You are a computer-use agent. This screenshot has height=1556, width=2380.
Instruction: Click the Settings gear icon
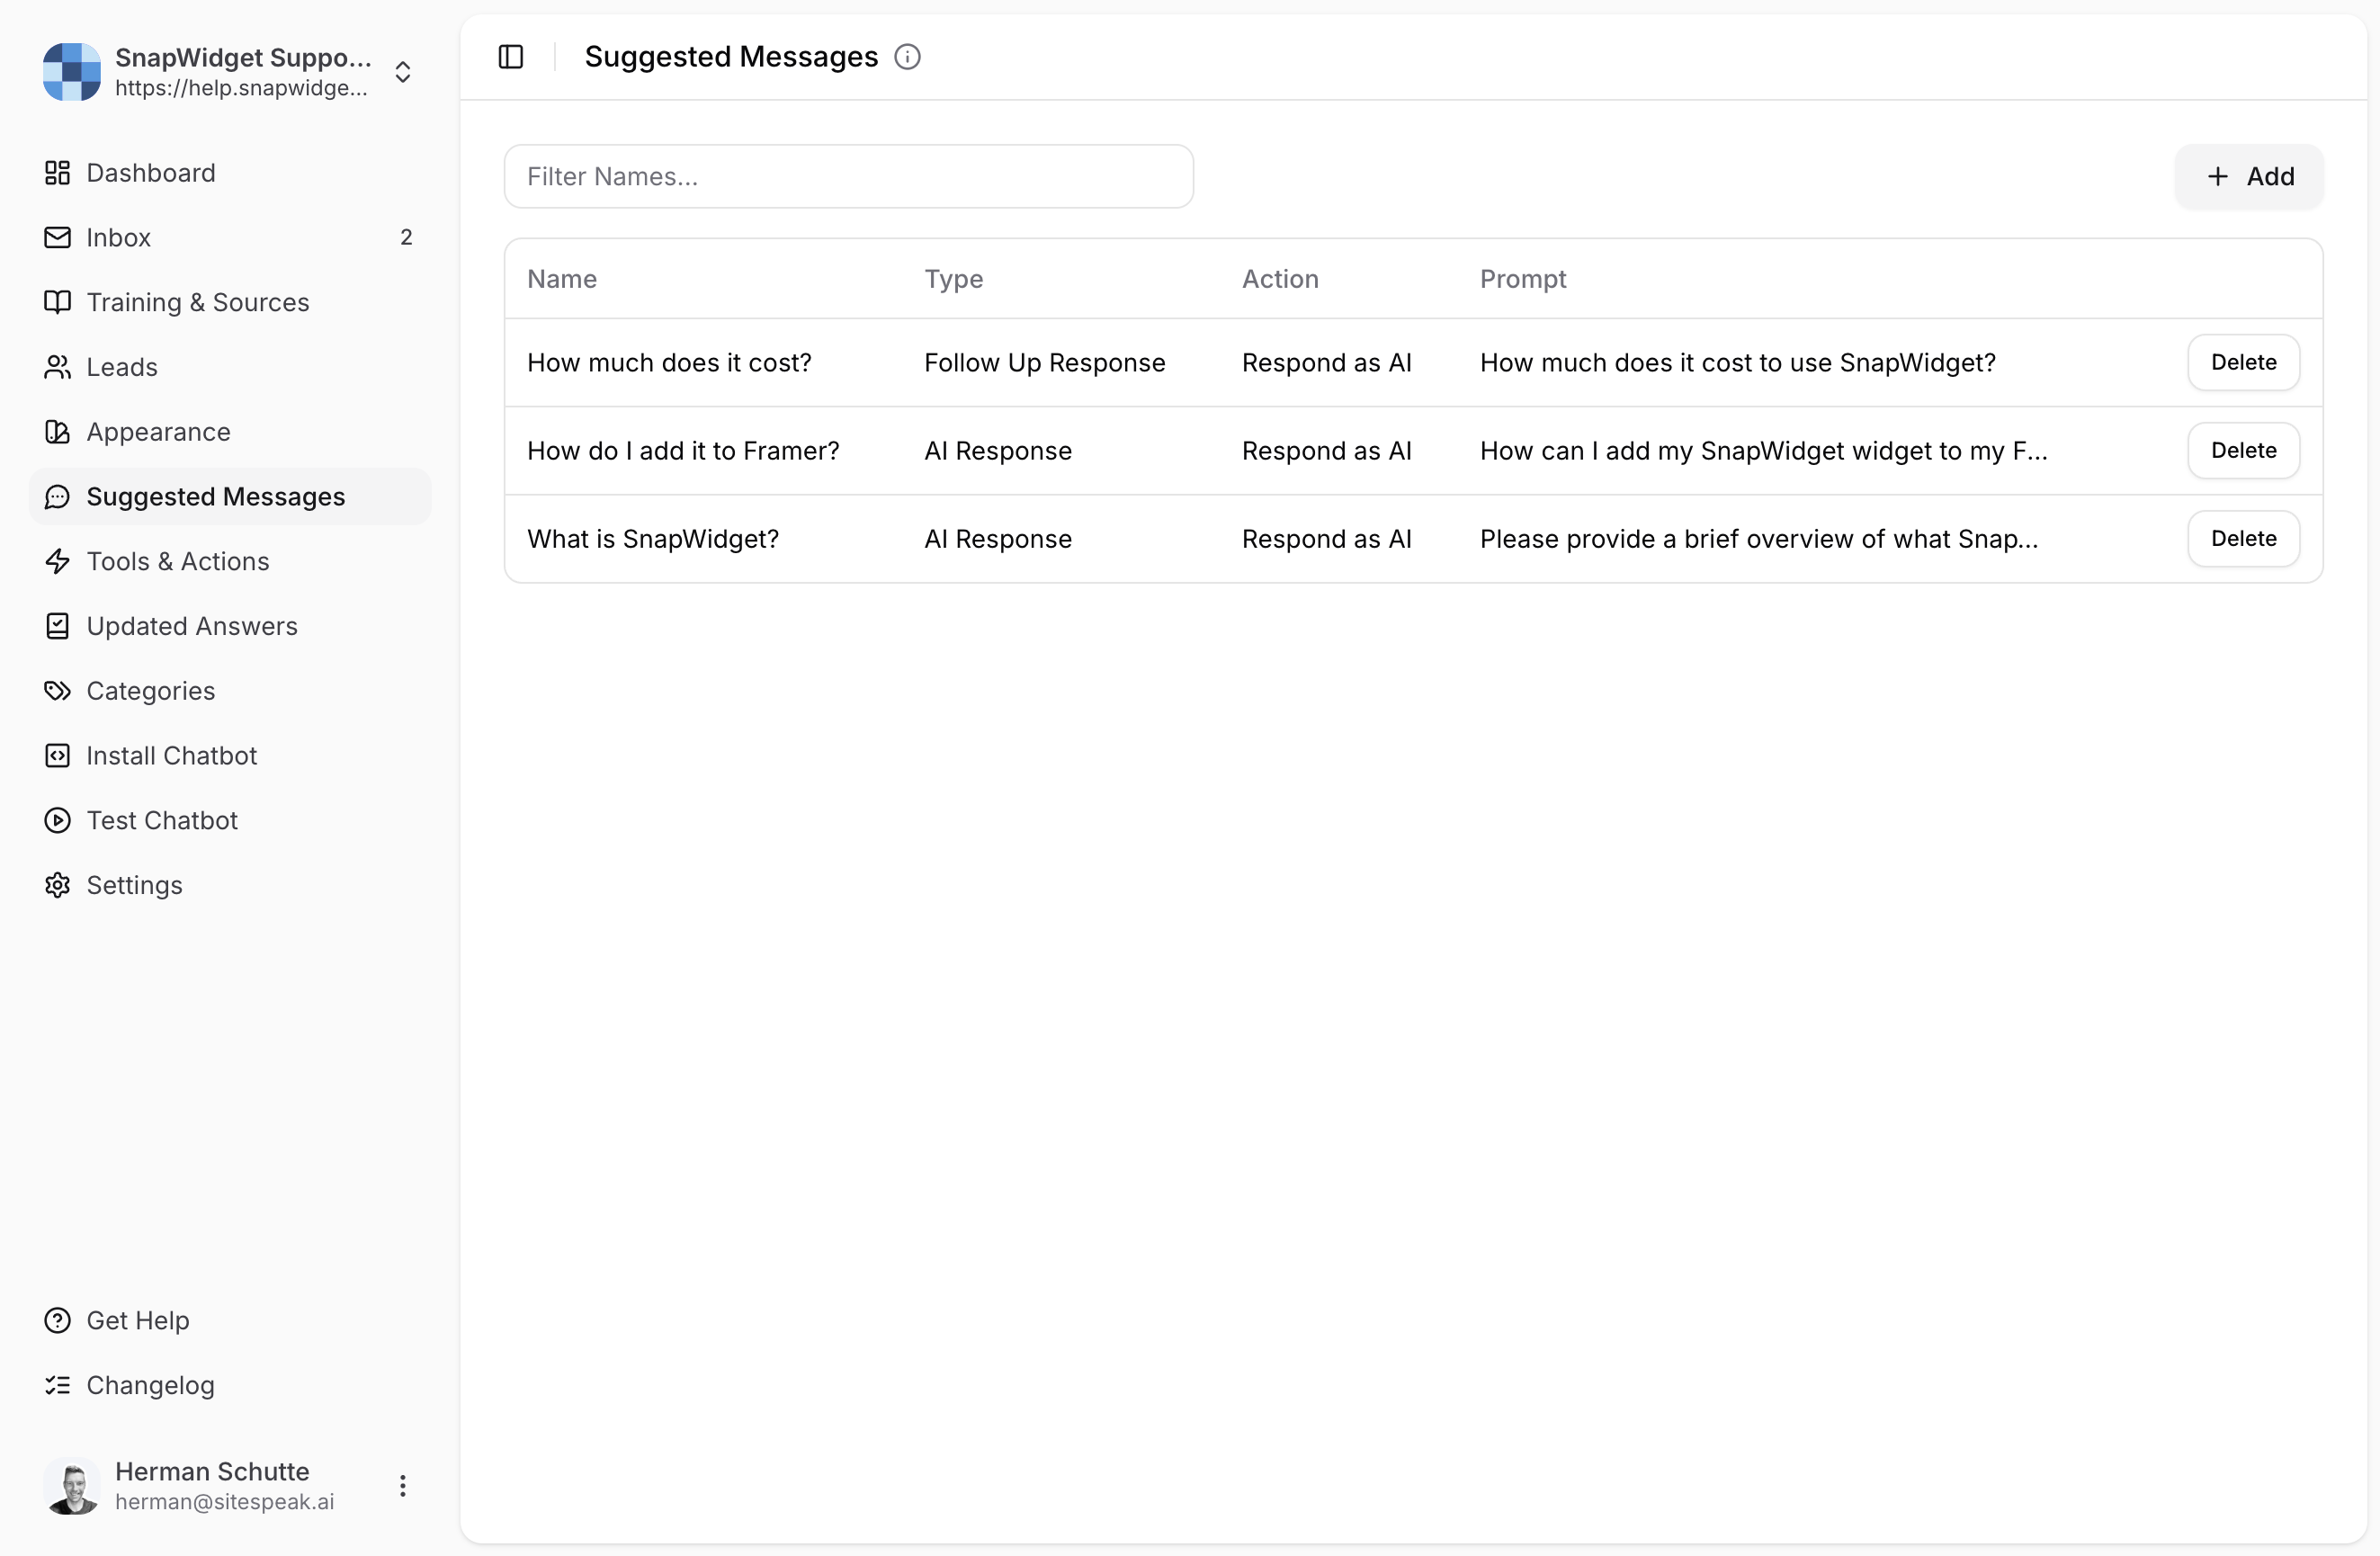click(57, 885)
